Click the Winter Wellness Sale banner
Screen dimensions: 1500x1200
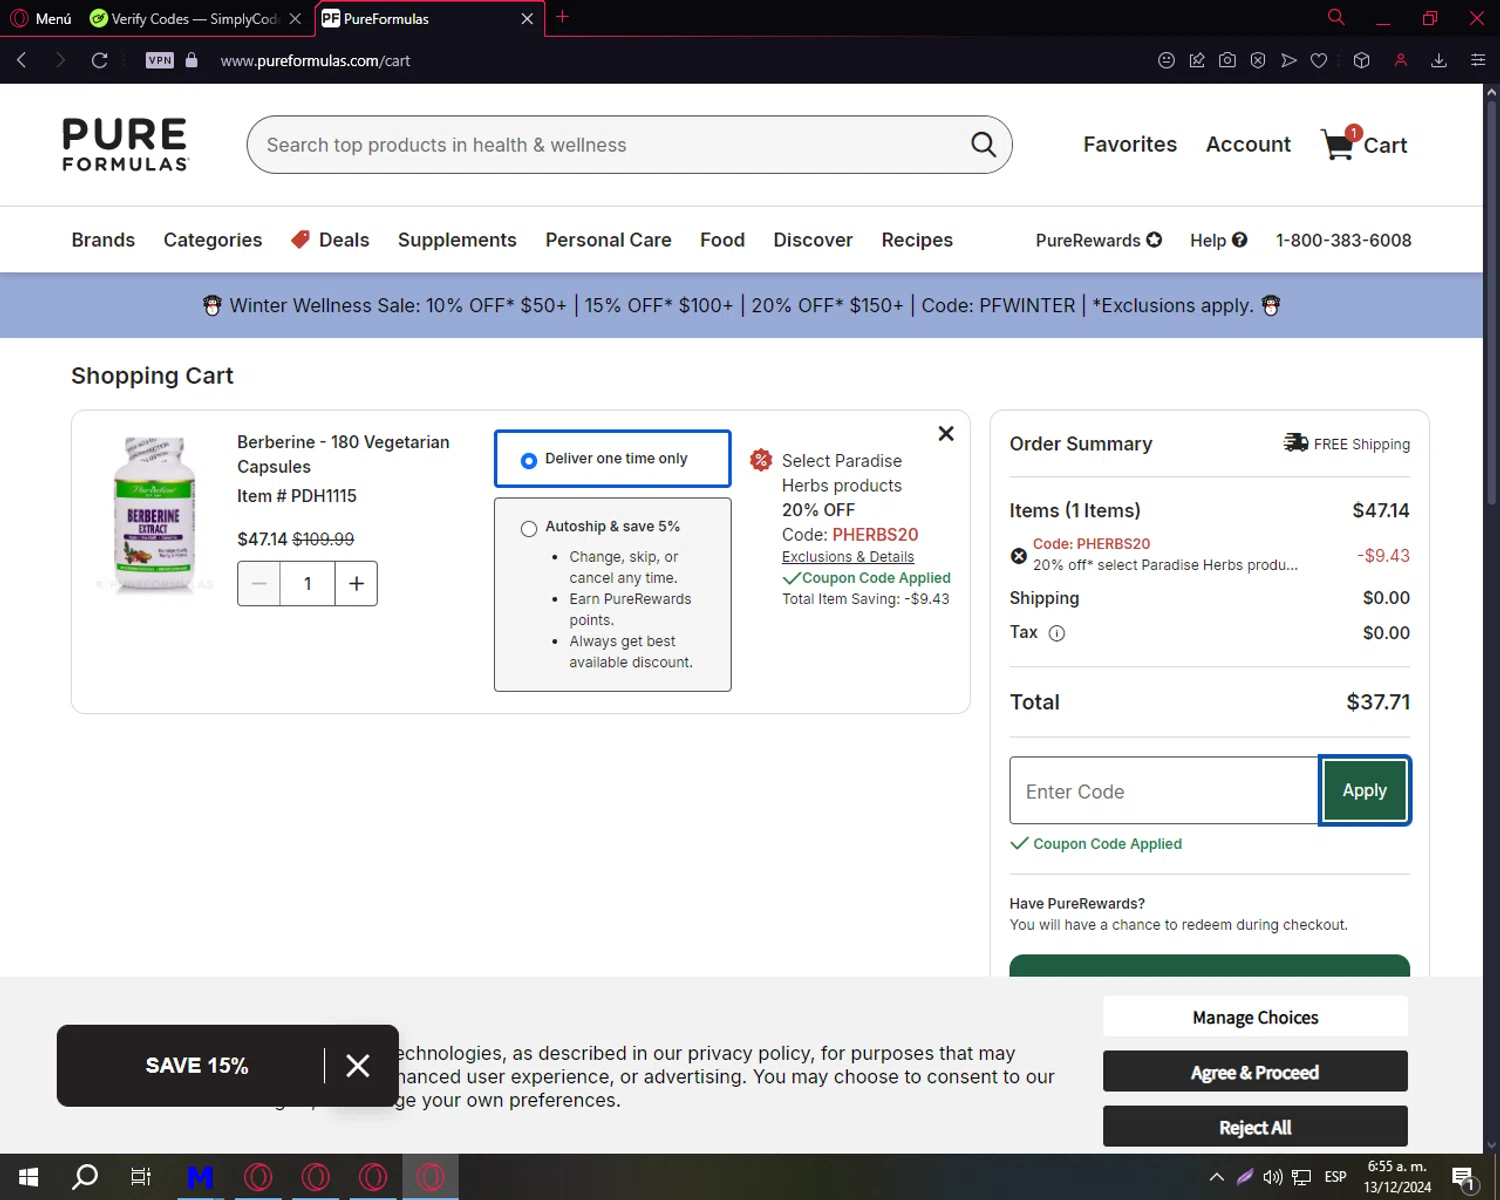[x=741, y=305]
